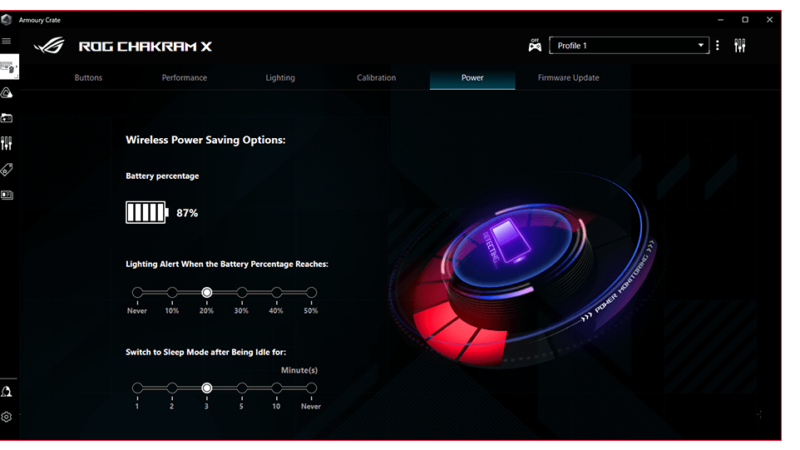800x450 pixels.
Task: Open the hamburger menu in the sidebar
Action: tap(7, 41)
